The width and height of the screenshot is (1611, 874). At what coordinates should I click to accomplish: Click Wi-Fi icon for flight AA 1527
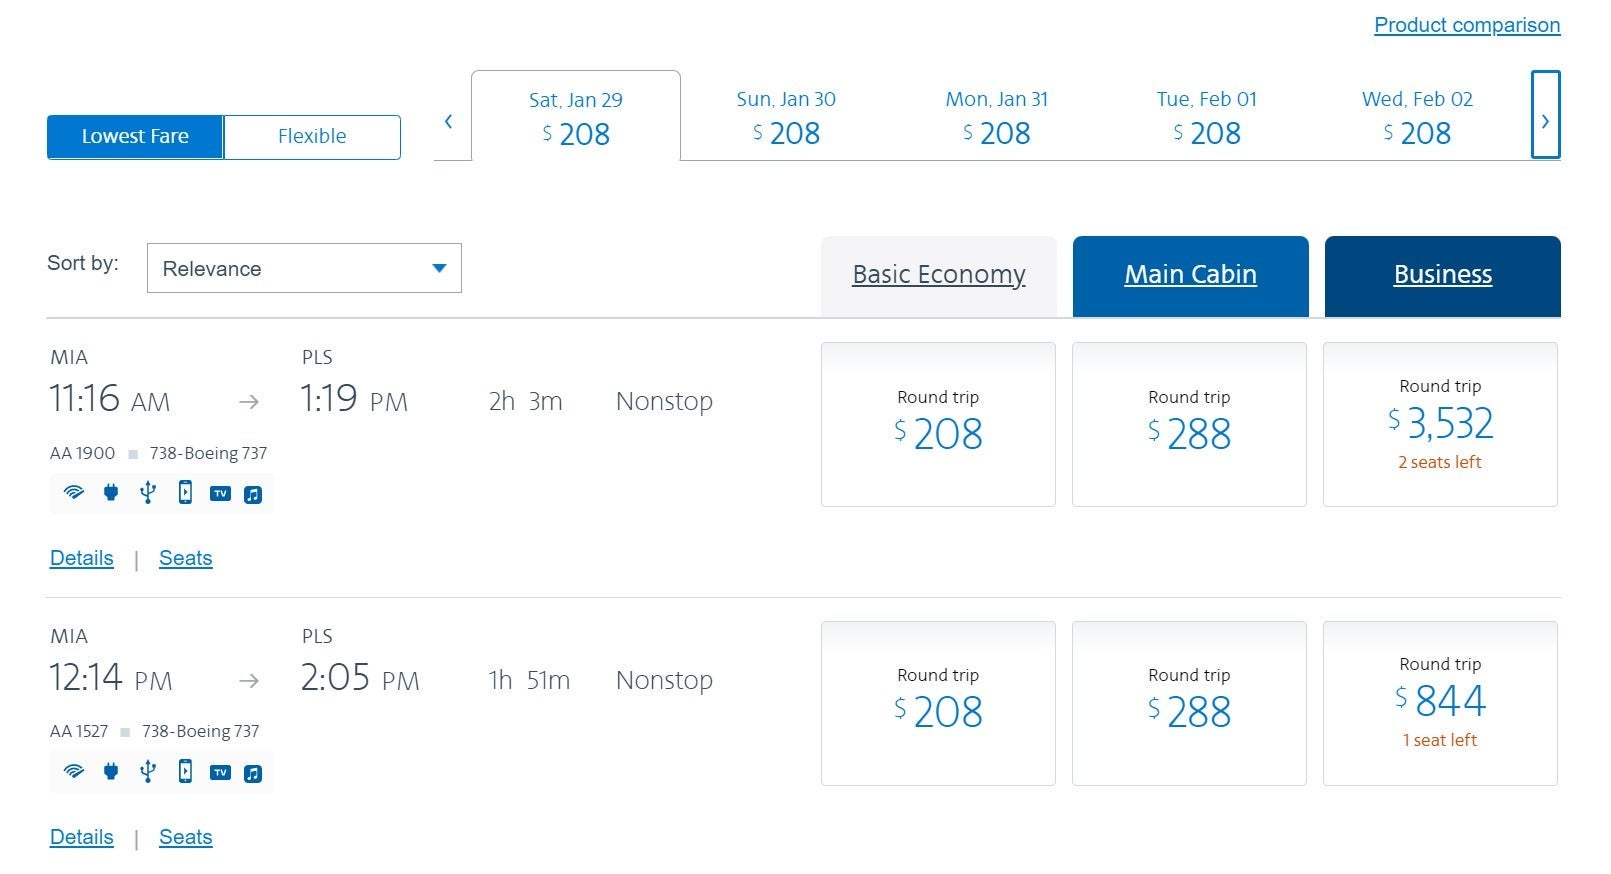(x=74, y=772)
